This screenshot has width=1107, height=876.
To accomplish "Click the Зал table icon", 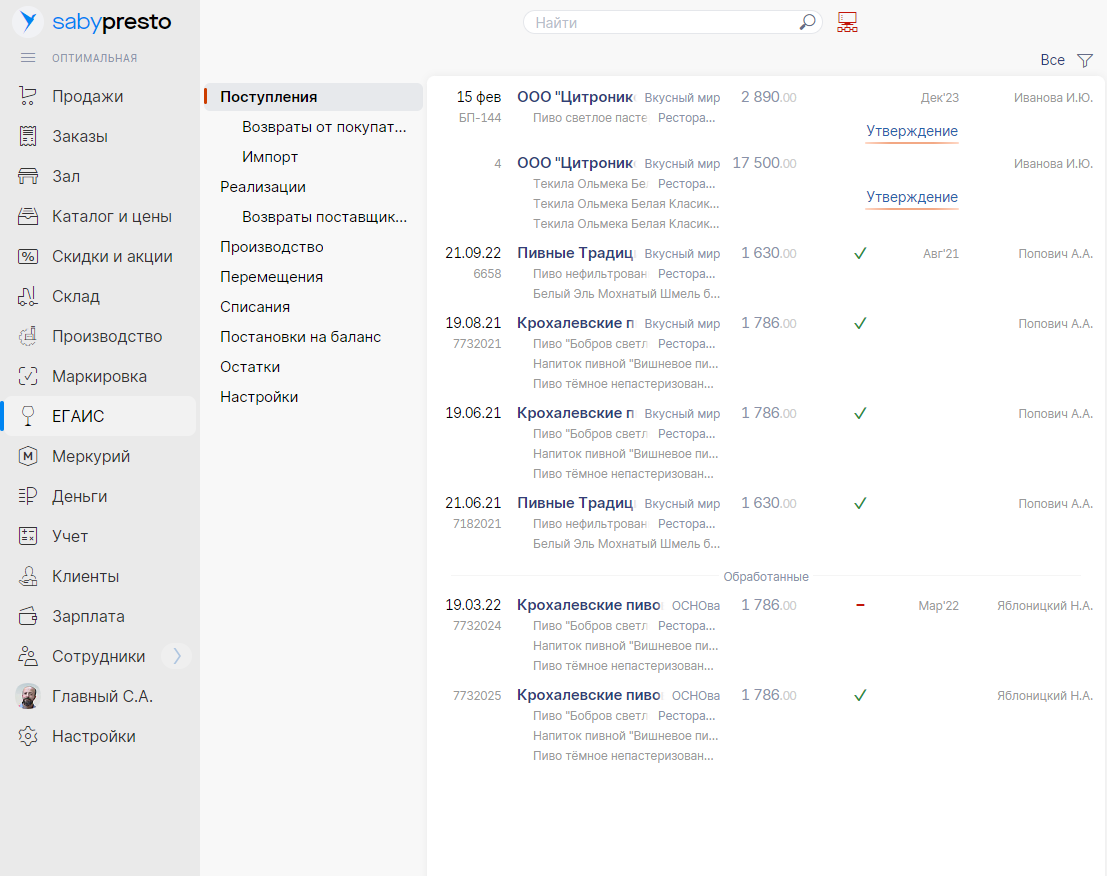I will point(28,176).
